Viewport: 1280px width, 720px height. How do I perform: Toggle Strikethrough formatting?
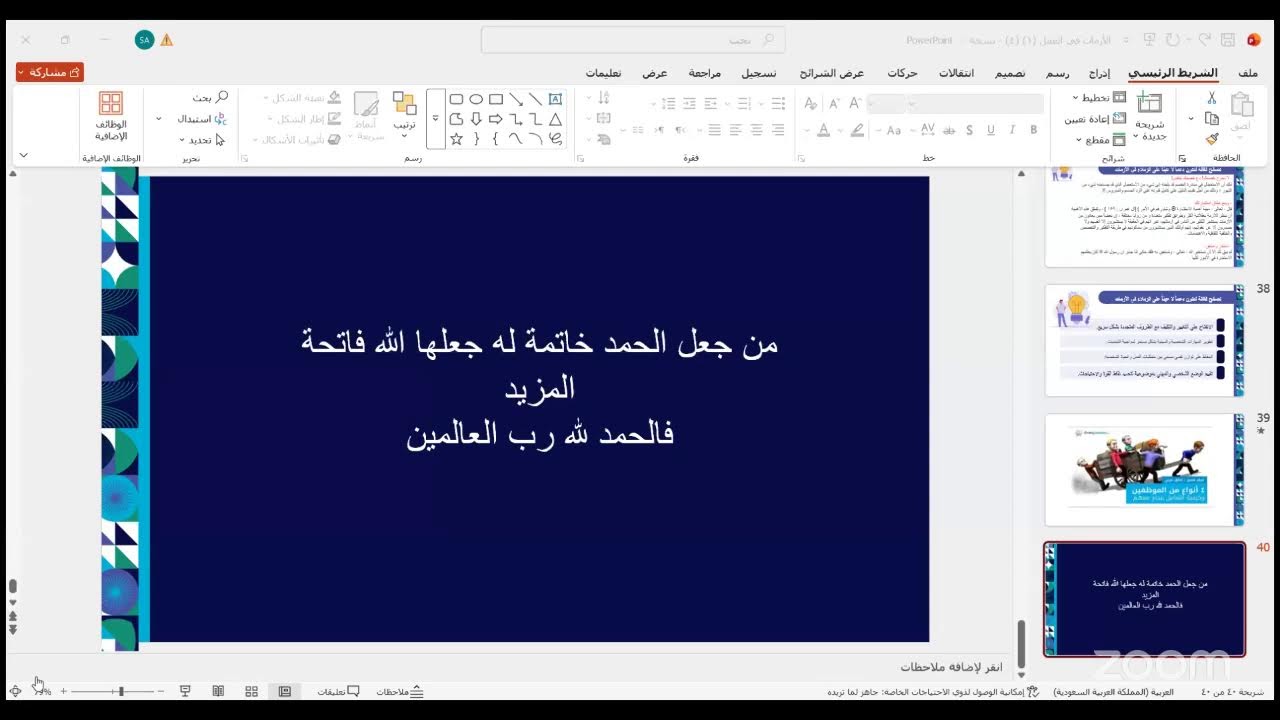[949, 130]
